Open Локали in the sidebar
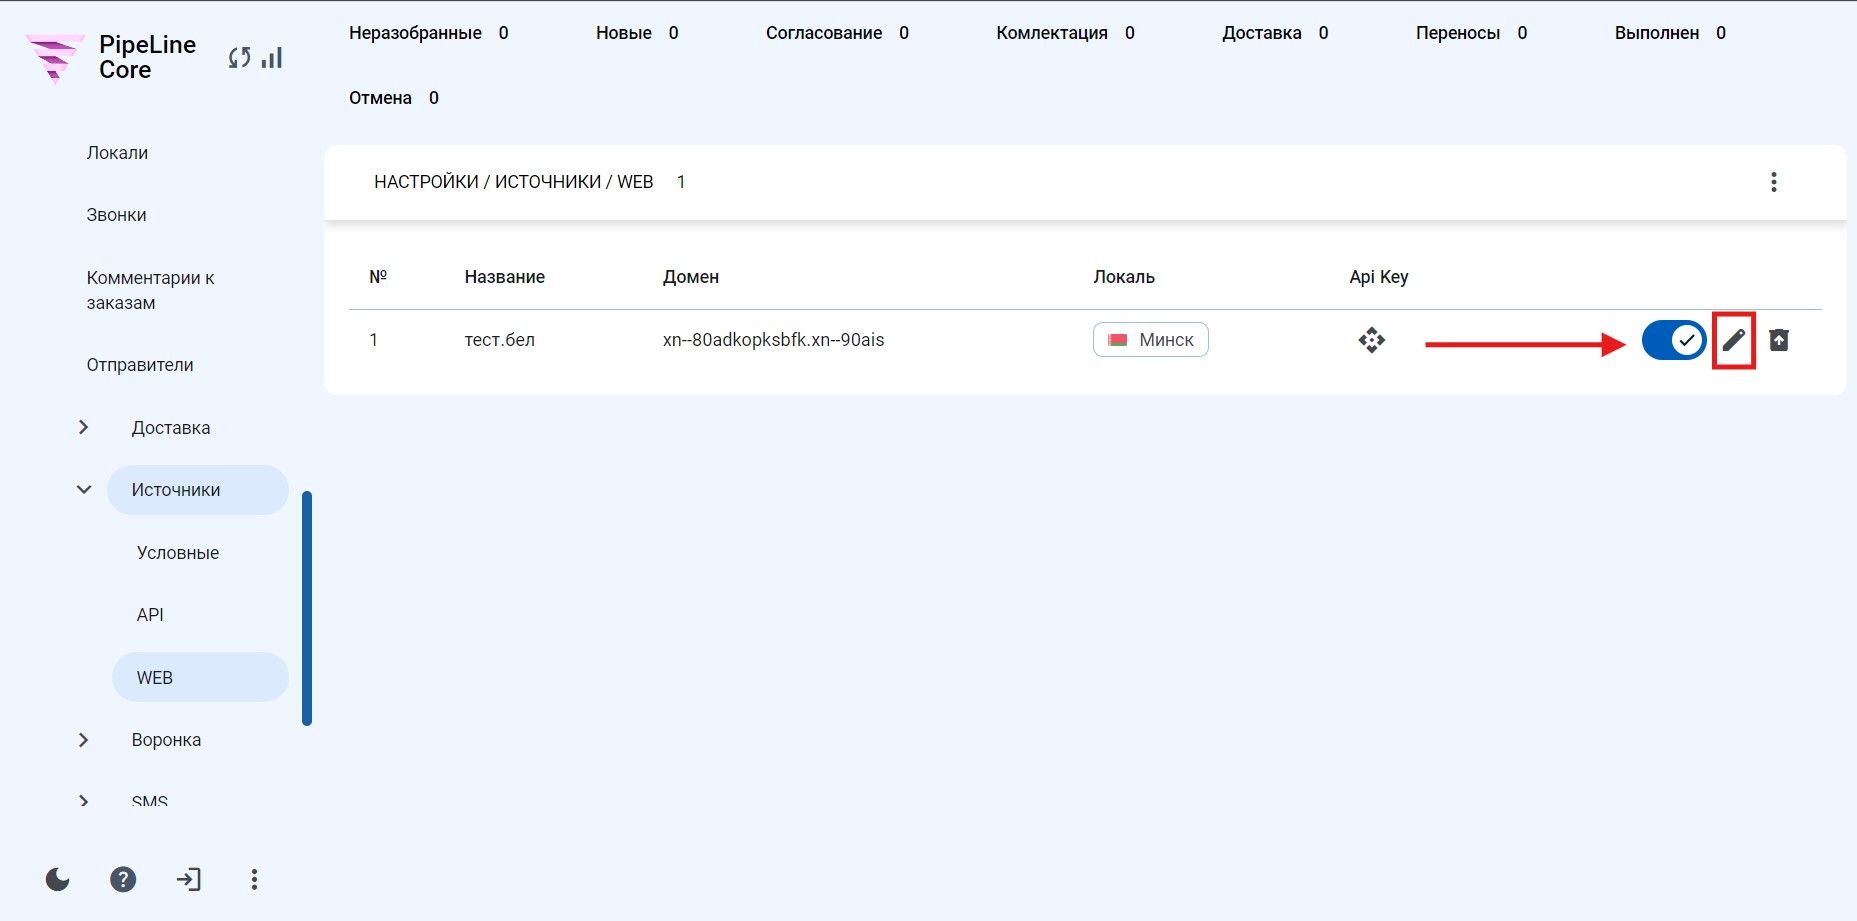The height and width of the screenshot is (921, 1857). (117, 153)
